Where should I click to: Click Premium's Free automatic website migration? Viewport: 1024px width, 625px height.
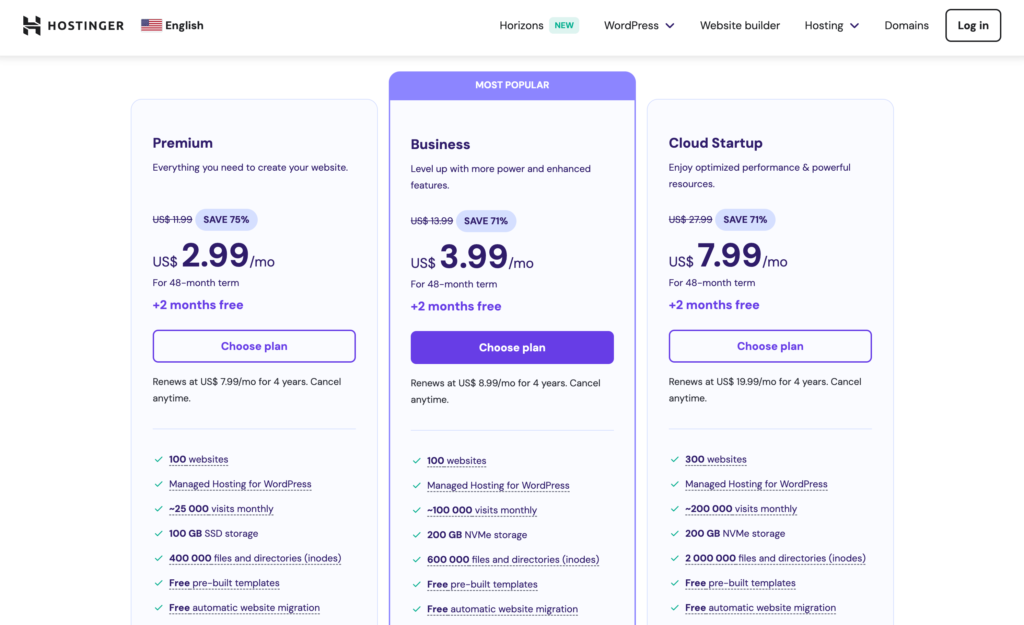(x=244, y=608)
